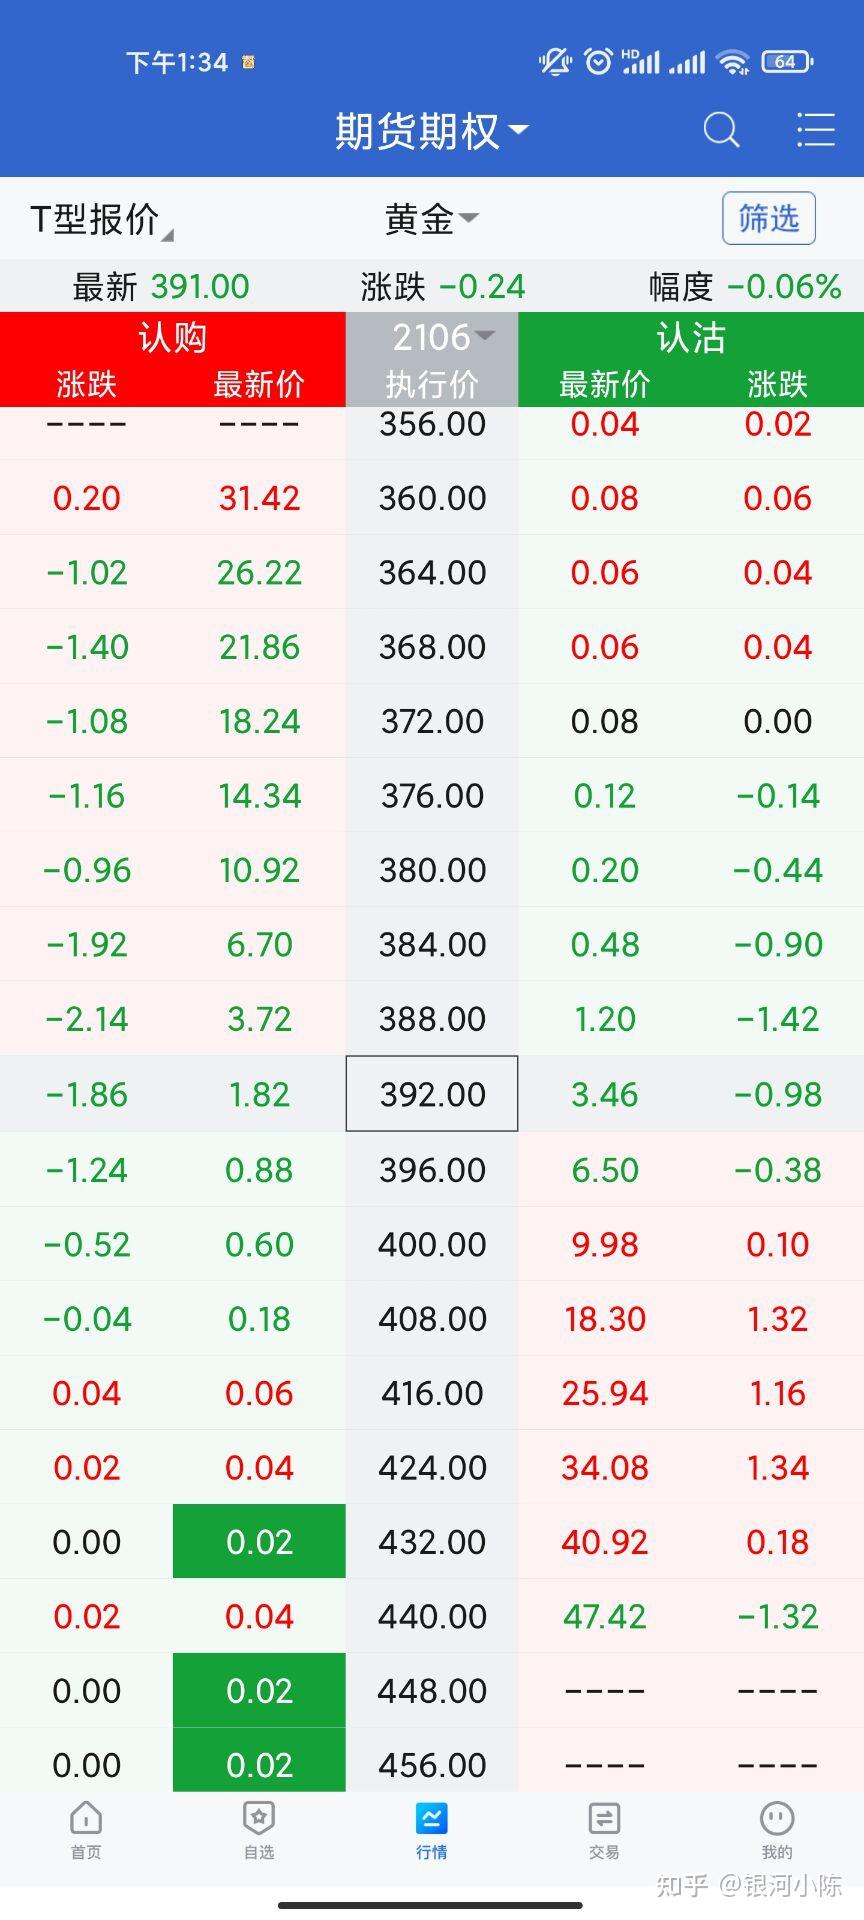The width and height of the screenshot is (864, 1920).
Task: Open the search magnifier icon
Action: [x=721, y=130]
